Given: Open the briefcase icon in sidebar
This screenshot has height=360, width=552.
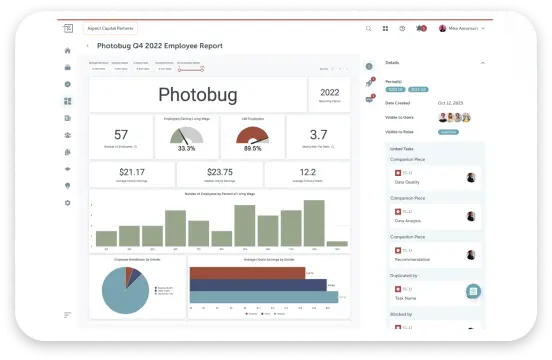Looking at the screenshot, I should 68,67.
